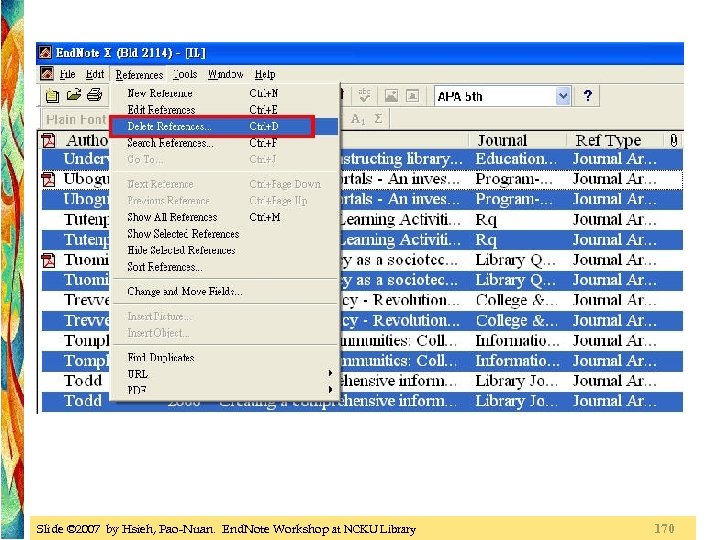Click the Insert Picture toolbar icon
The width and height of the screenshot is (720, 540).
click(391, 96)
